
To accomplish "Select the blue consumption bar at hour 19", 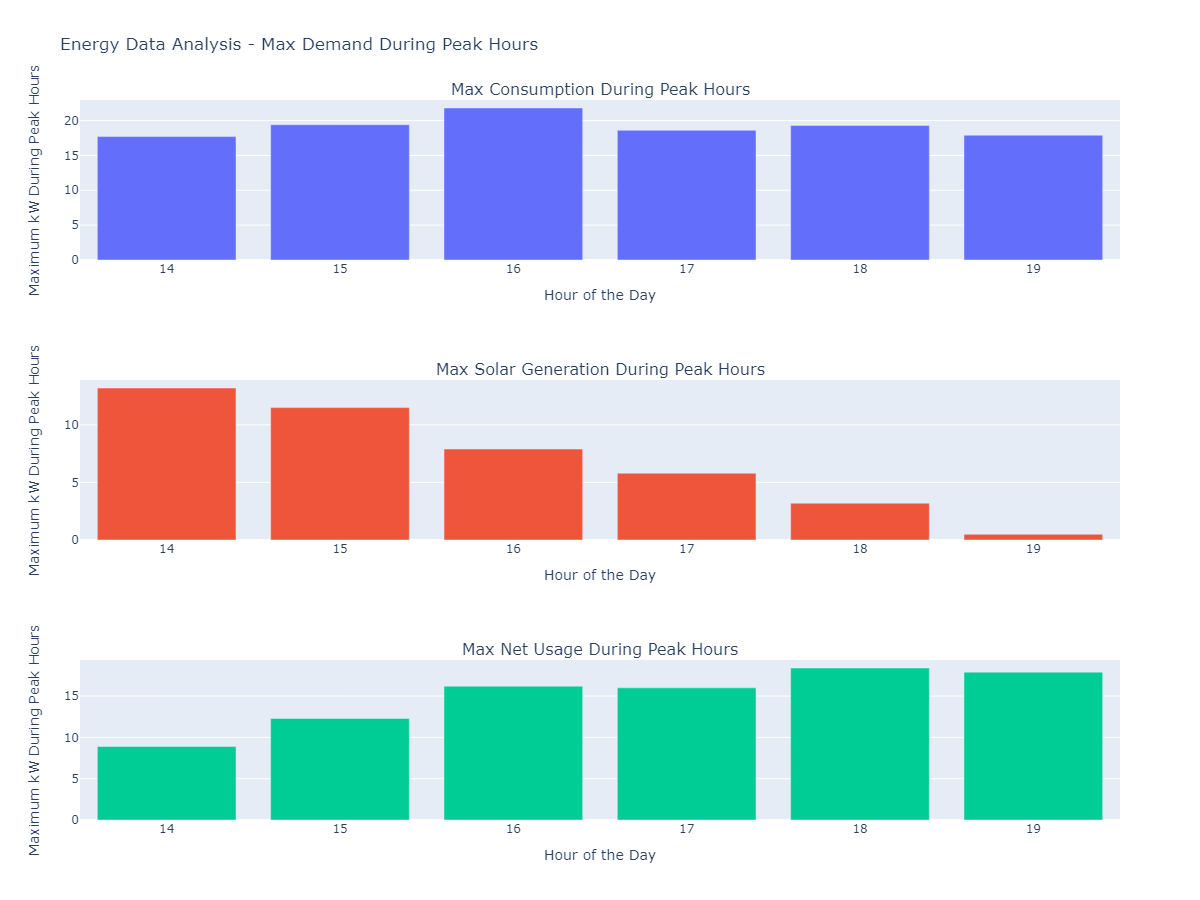I will (x=1033, y=198).
